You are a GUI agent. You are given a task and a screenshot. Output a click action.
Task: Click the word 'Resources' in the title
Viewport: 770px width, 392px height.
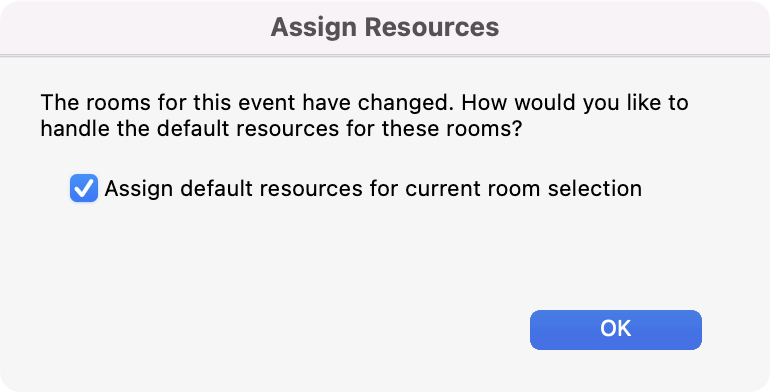click(x=432, y=27)
